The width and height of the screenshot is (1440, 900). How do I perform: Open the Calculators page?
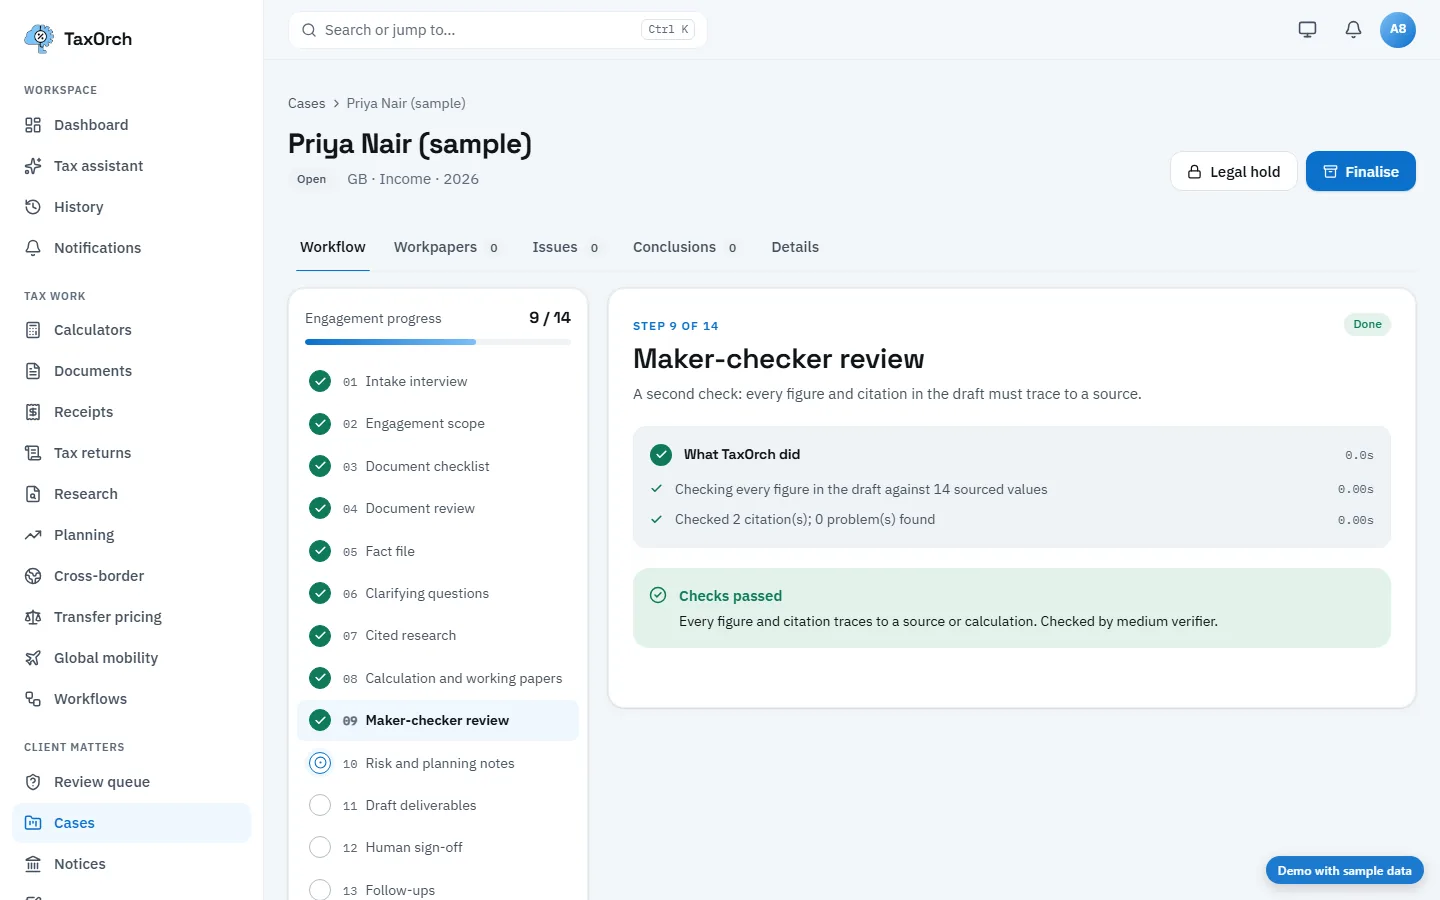131,330
